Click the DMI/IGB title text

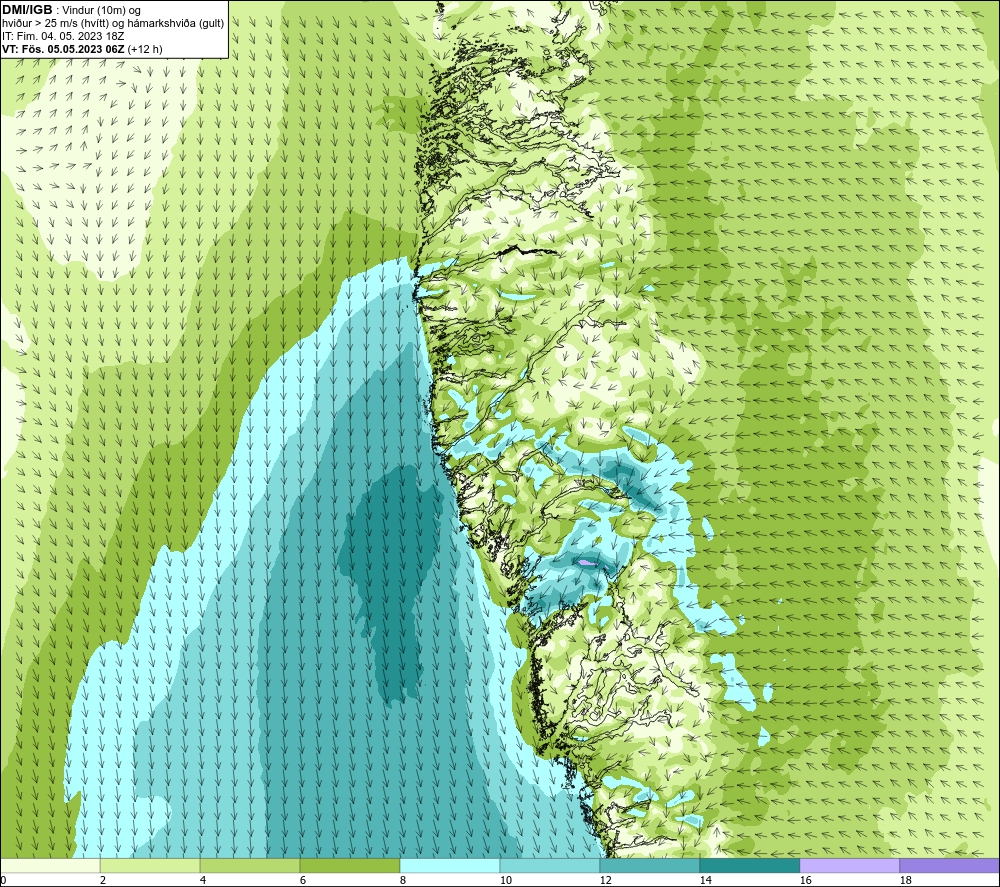click(27, 10)
